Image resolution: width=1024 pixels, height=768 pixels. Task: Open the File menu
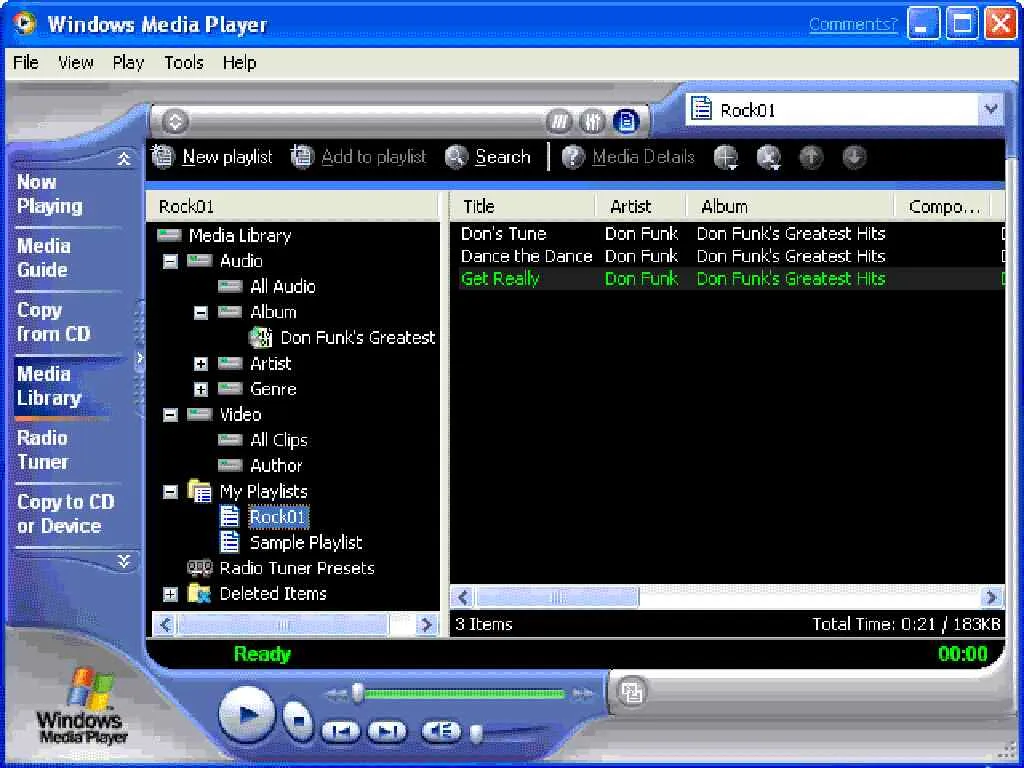click(x=25, y=63)
